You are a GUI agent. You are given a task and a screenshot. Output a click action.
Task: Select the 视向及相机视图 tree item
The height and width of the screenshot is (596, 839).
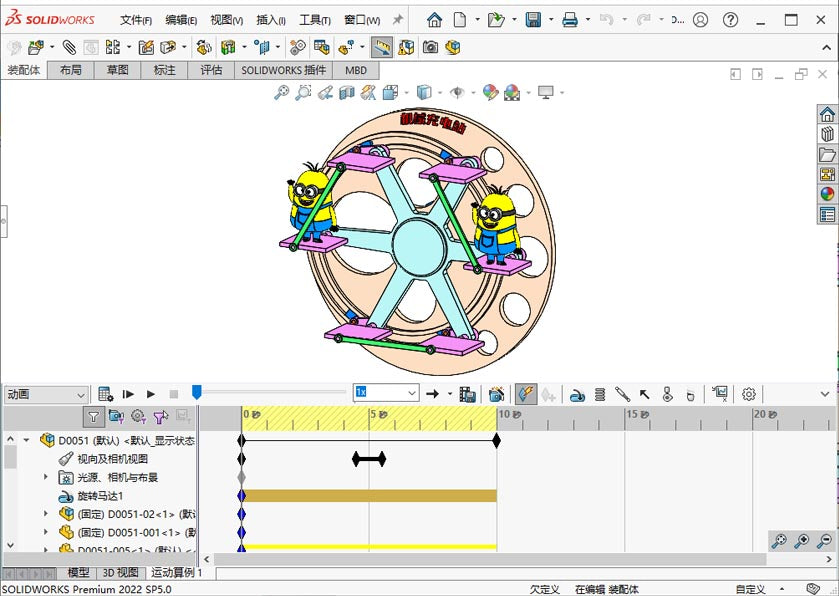pos(112,459)
